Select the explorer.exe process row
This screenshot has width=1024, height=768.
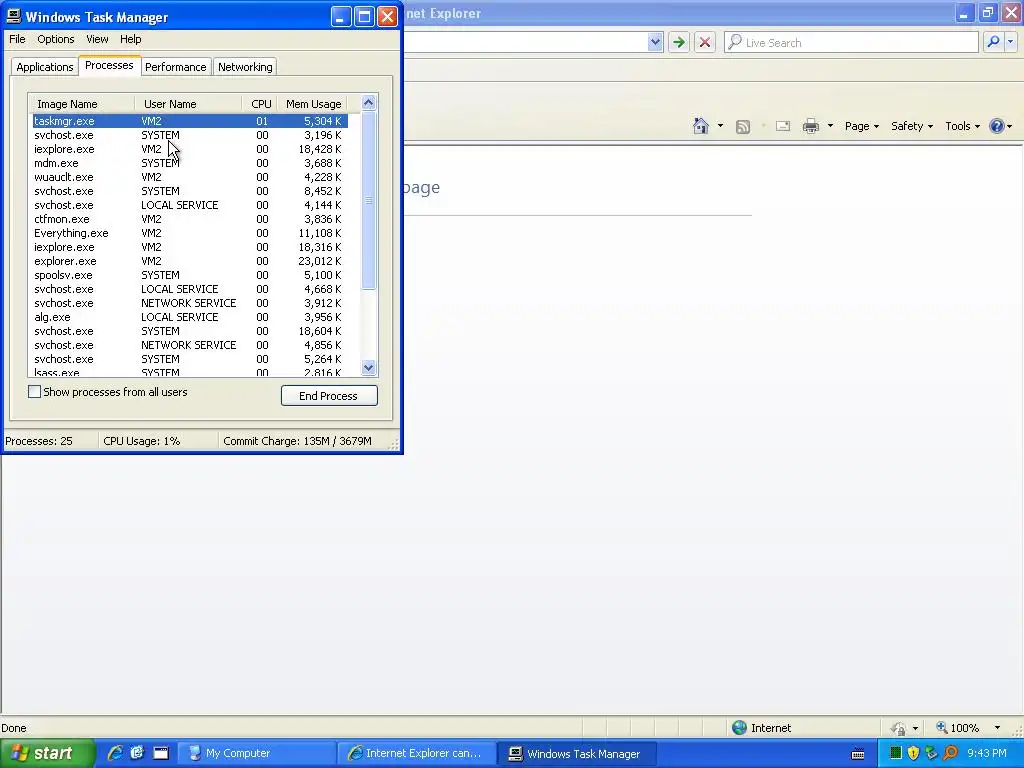[x=190, y=261]
